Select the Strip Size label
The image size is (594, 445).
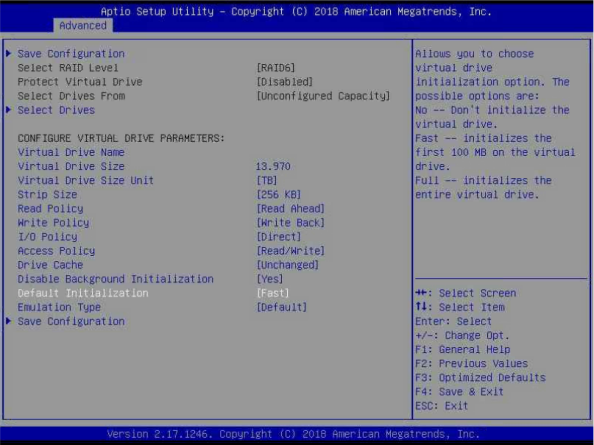tap(47, 194)
